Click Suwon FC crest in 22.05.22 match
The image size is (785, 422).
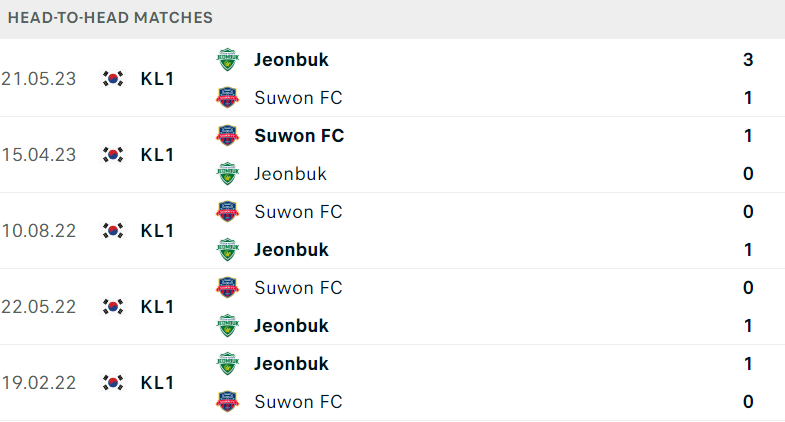point(227,288)
